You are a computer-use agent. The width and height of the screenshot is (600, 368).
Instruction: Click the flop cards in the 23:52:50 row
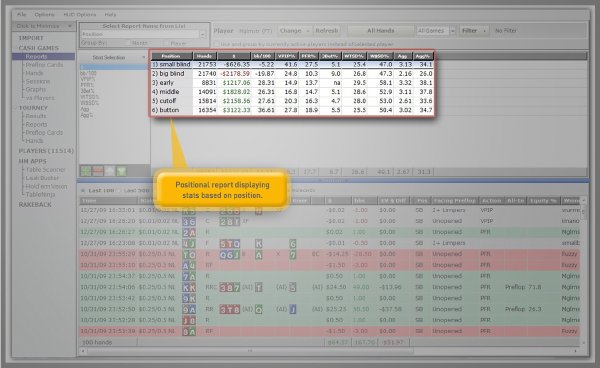pos(230,309)
